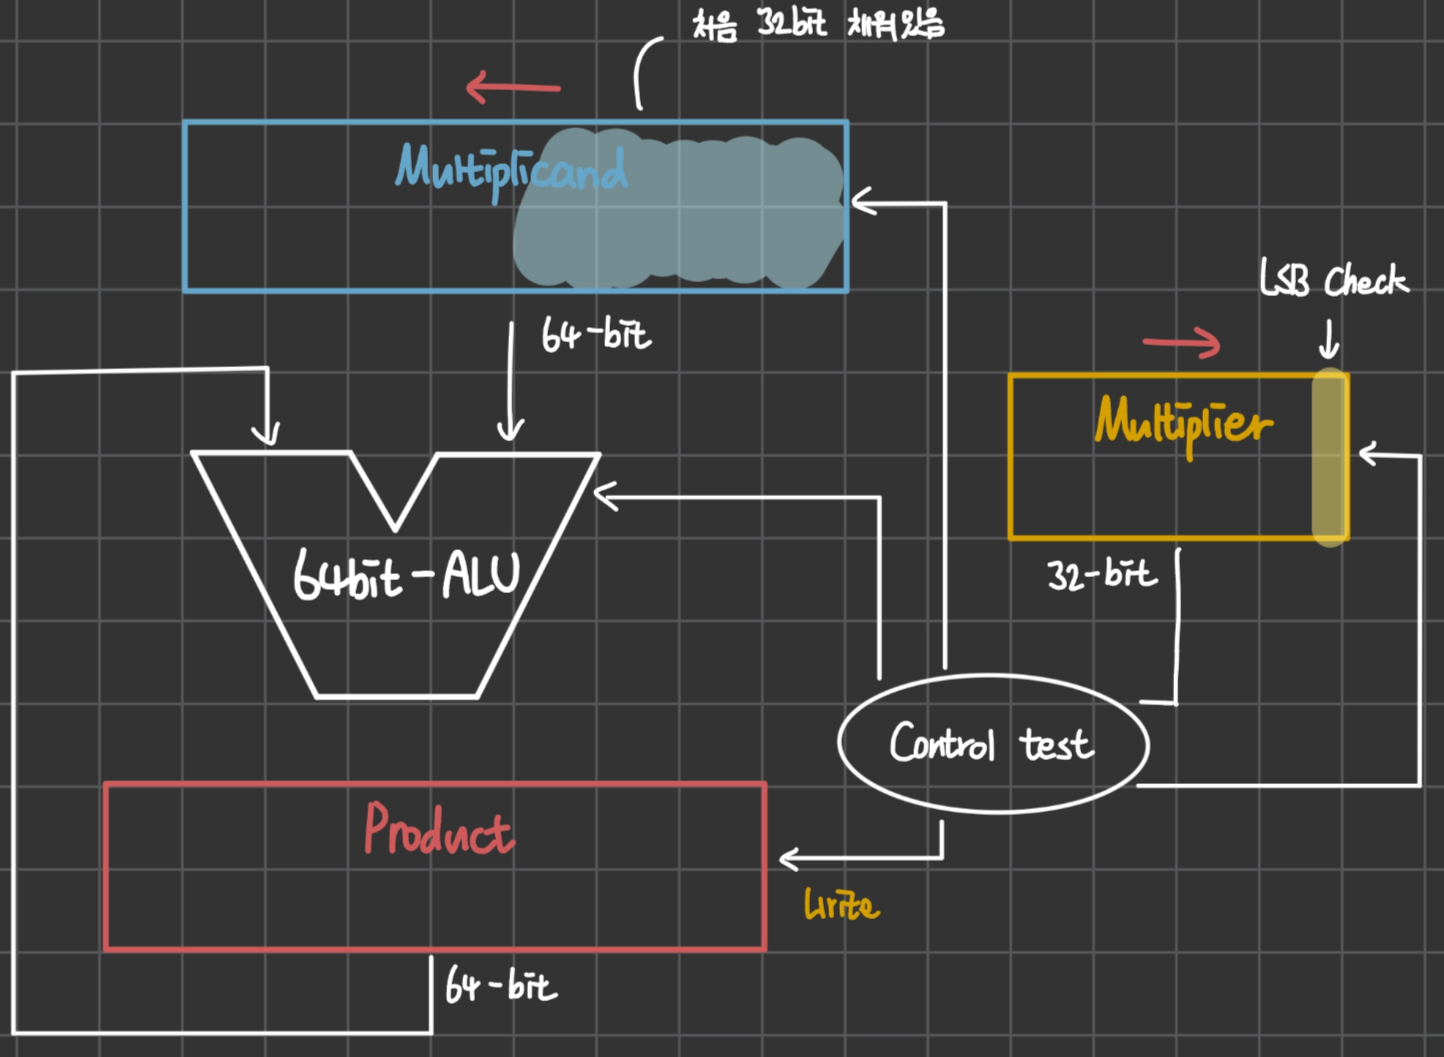Click the red left-pointing shift arrow

pos(513,87)
